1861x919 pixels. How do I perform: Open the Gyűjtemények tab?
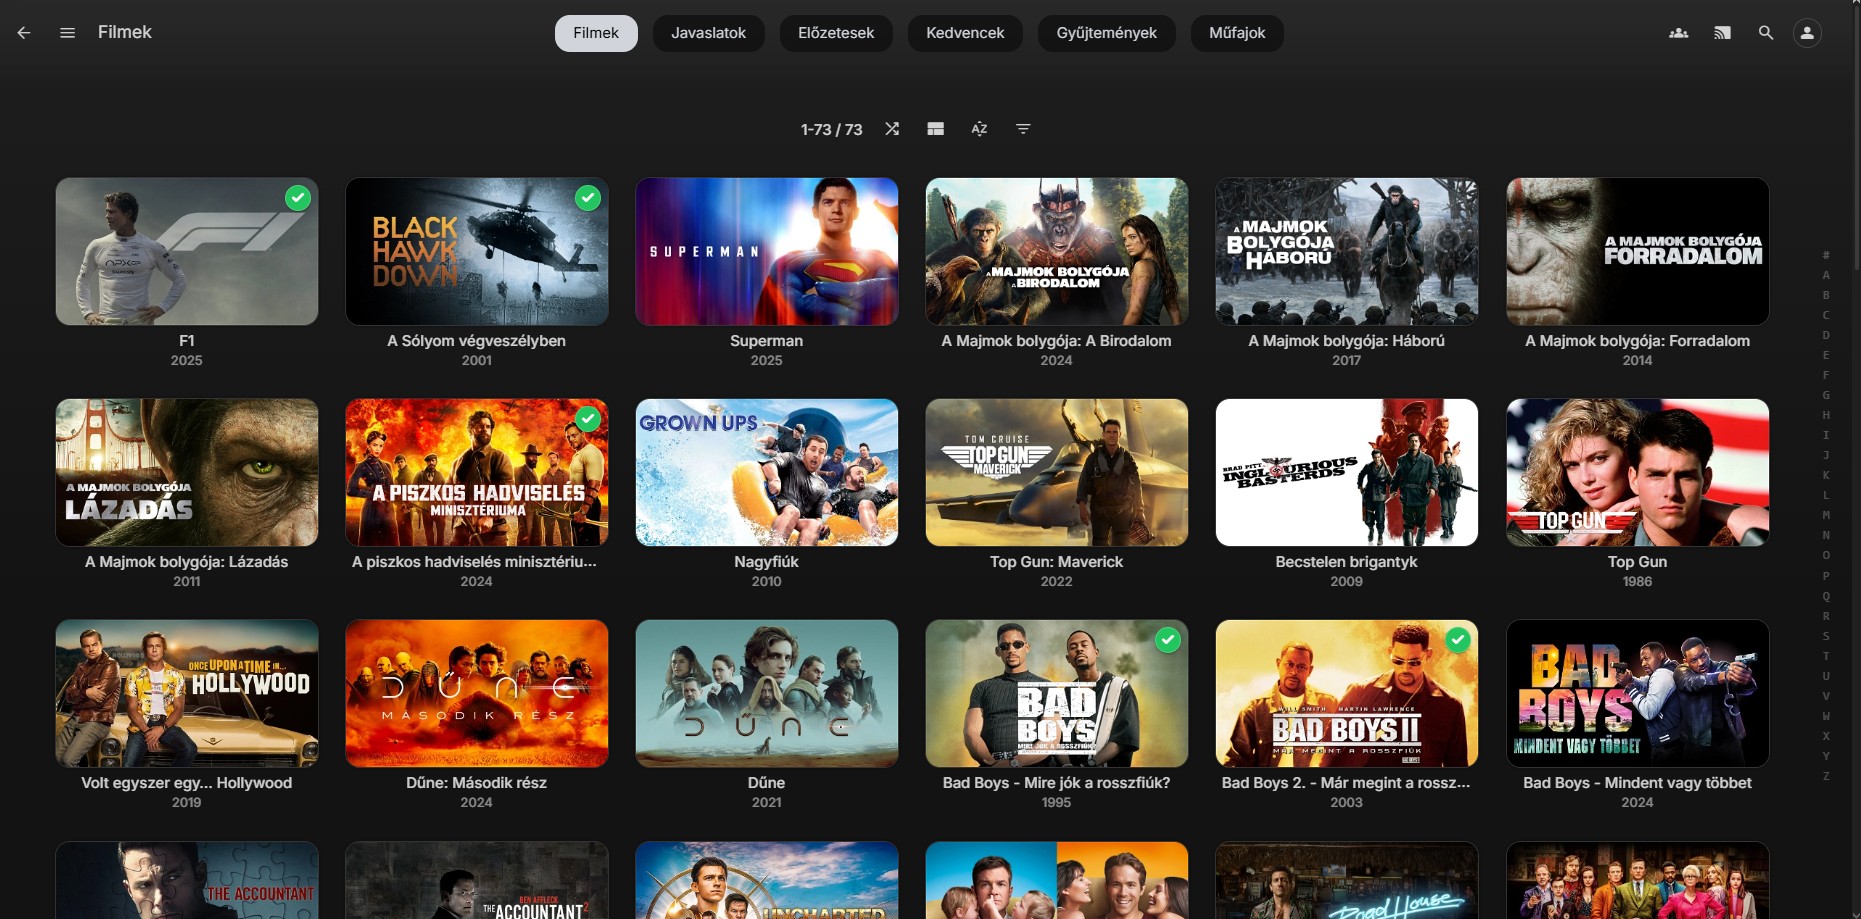(x=1107, y=33)
